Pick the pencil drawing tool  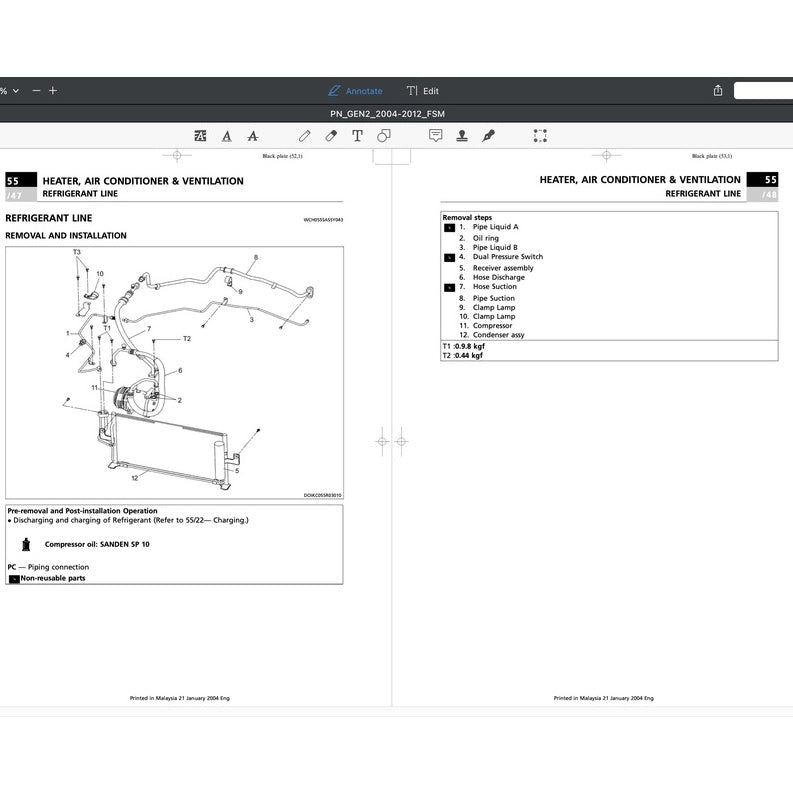(305, 136)
